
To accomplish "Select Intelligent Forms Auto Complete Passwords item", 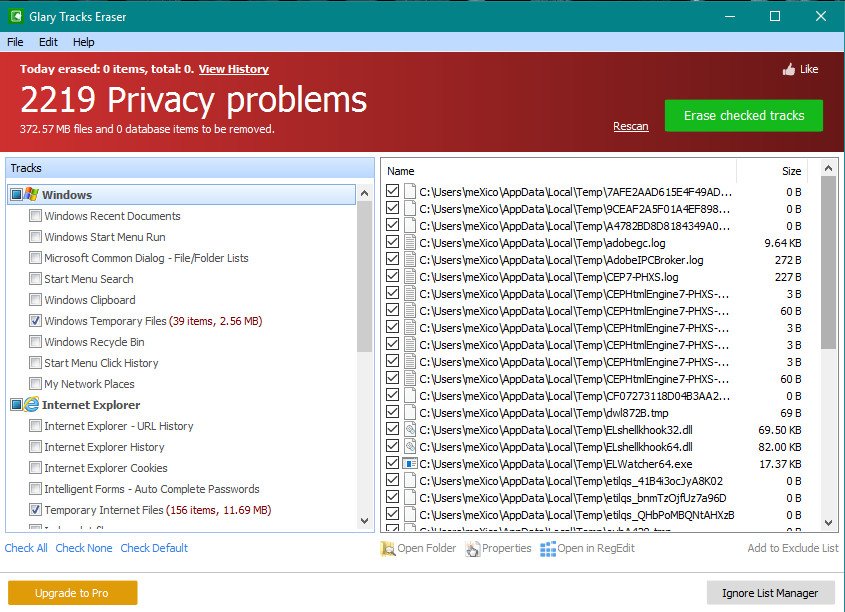I will [152, 489].
